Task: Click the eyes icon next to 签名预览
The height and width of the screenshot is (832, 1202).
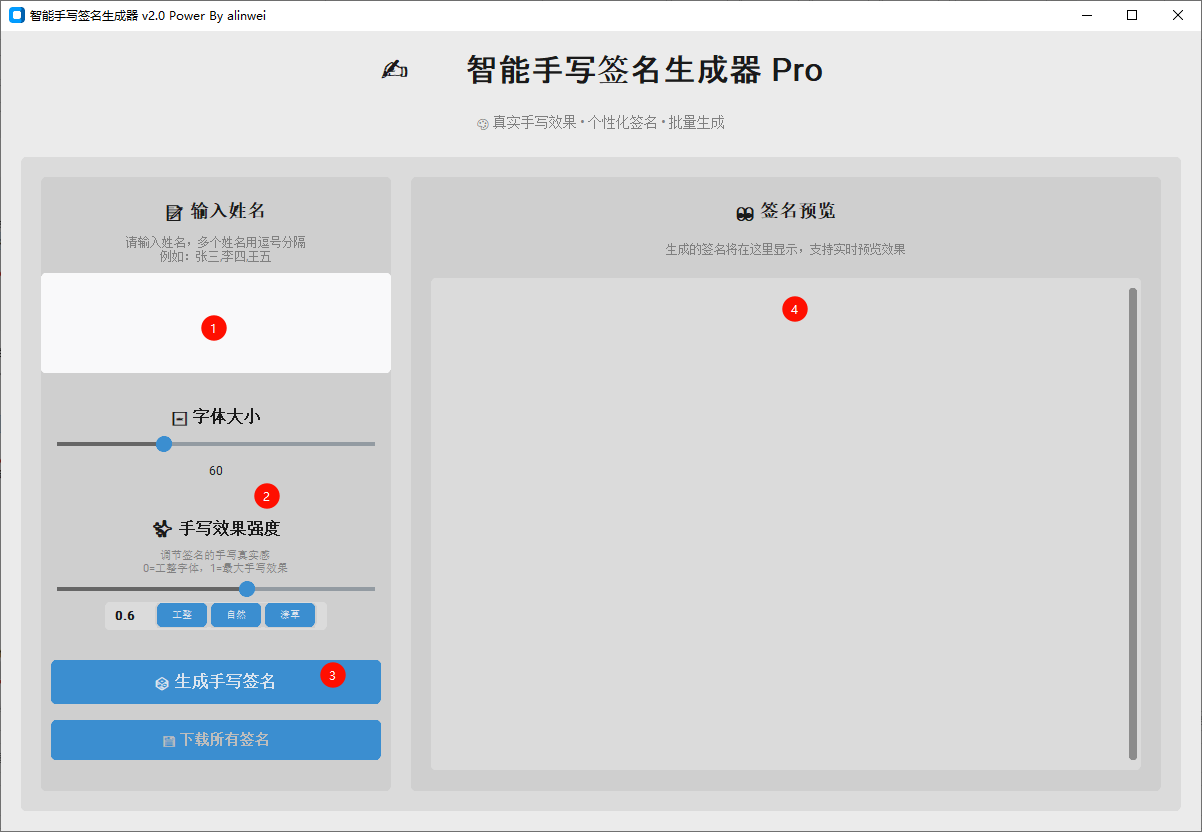Action: coord(744,212)
